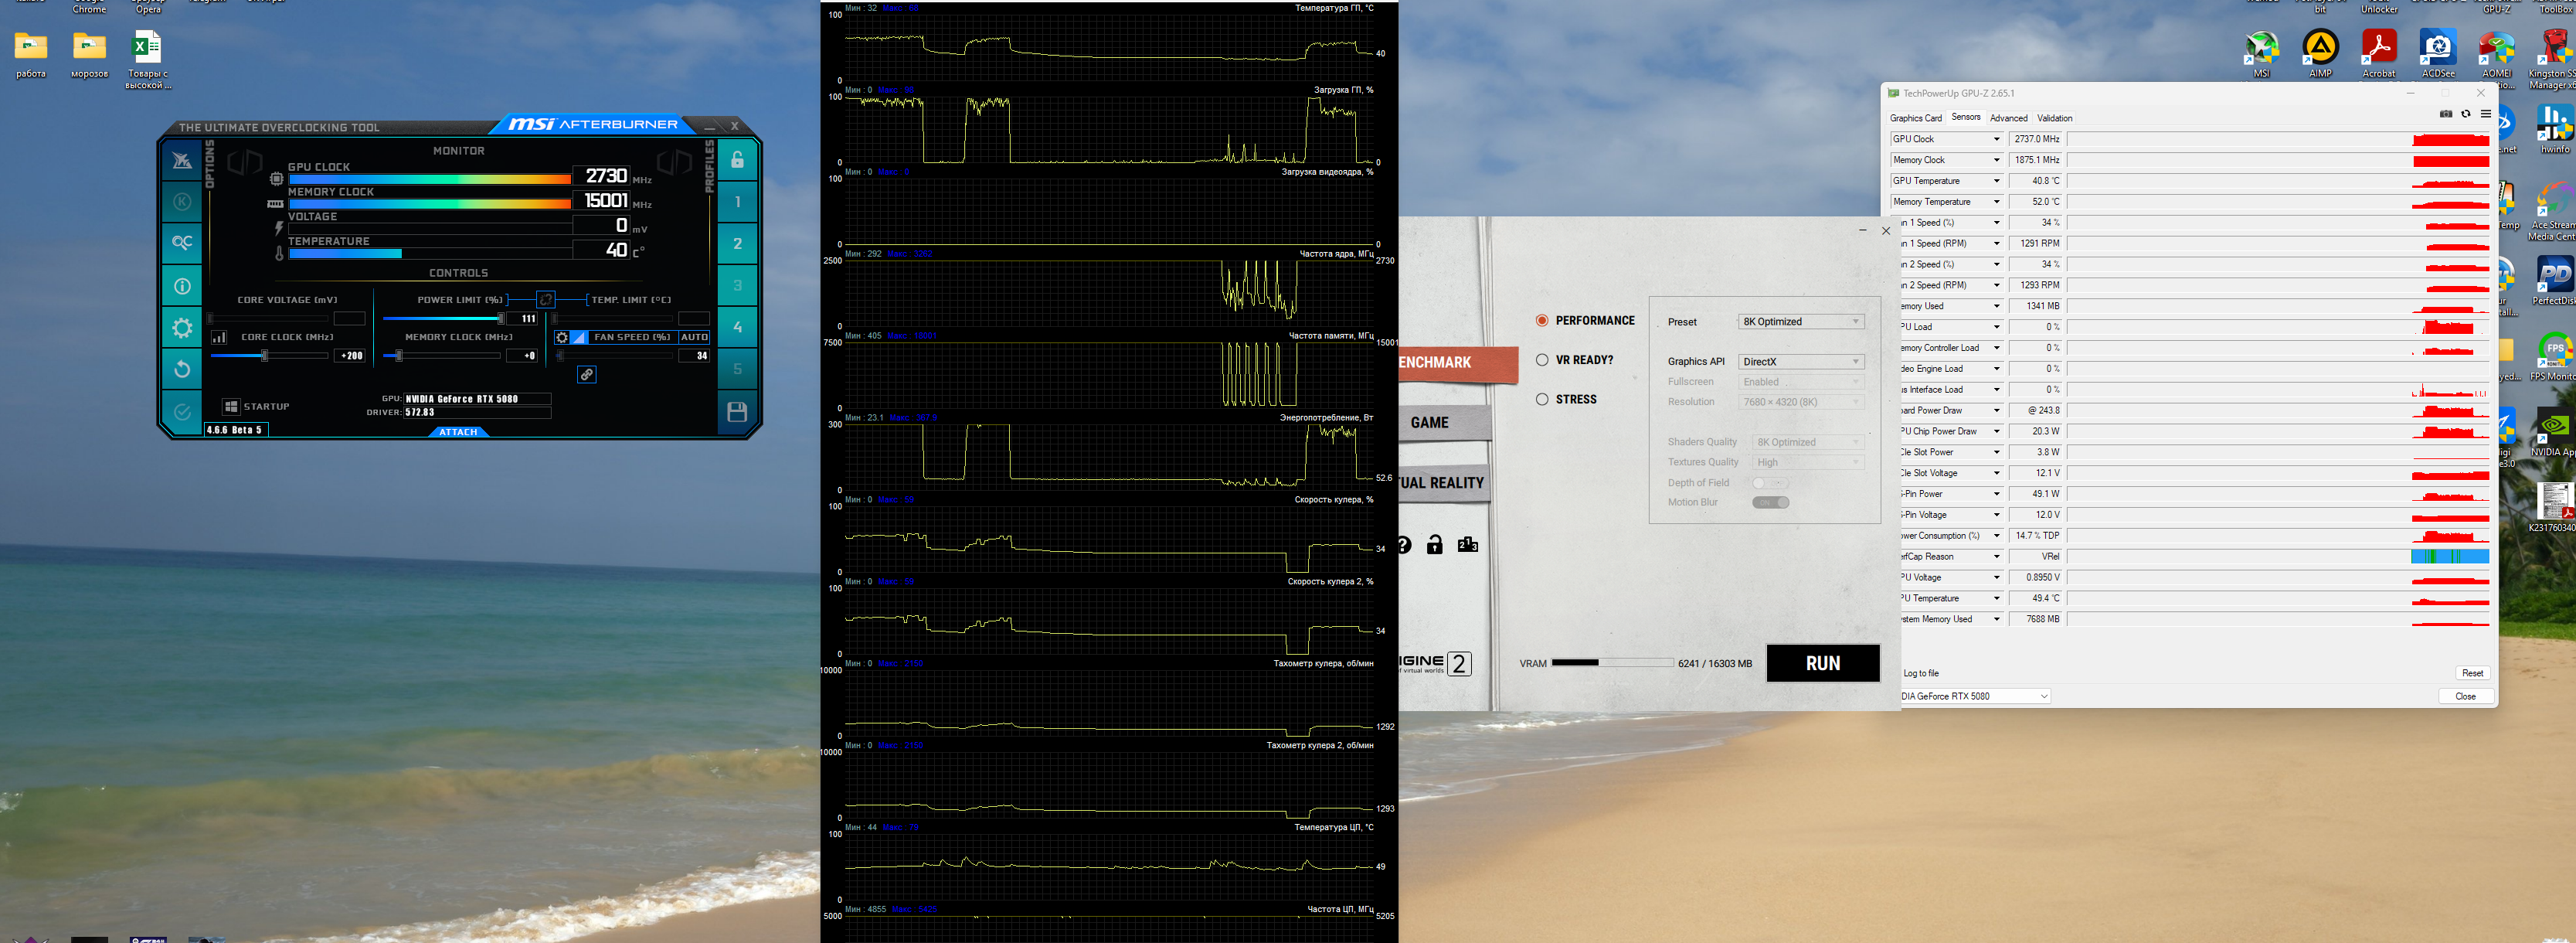Screen dimensions: 2576x943
Task: Click the GPU-Z Reset button
Action: [2472, 673]
